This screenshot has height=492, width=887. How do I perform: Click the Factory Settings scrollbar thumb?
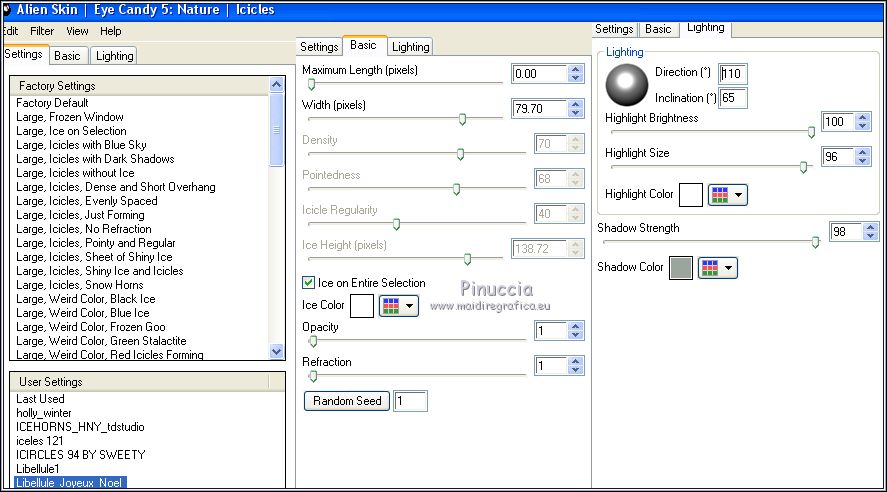276,130
